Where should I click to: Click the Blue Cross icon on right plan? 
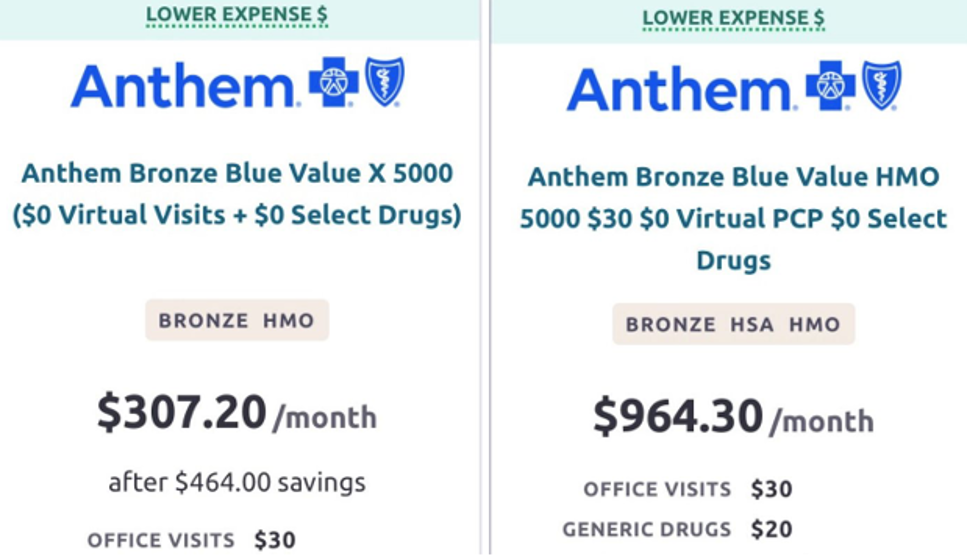(x=830, y=85)
